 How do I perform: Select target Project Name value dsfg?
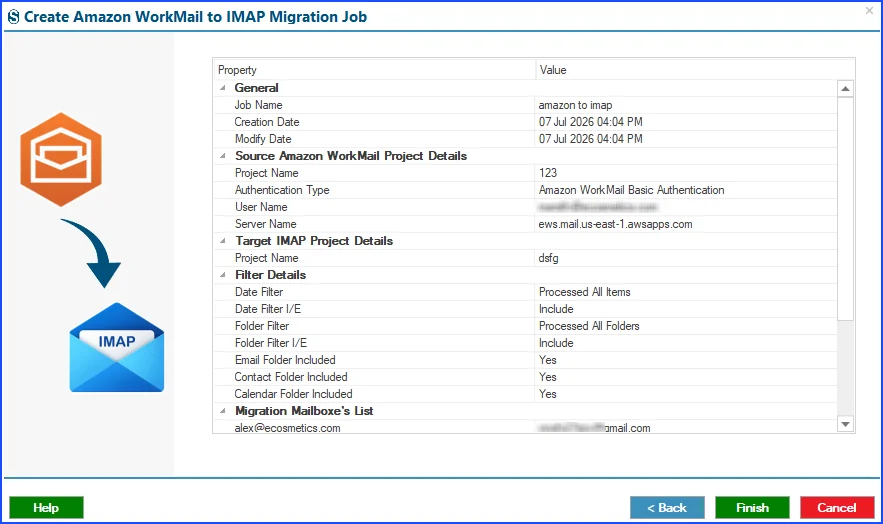548,258
